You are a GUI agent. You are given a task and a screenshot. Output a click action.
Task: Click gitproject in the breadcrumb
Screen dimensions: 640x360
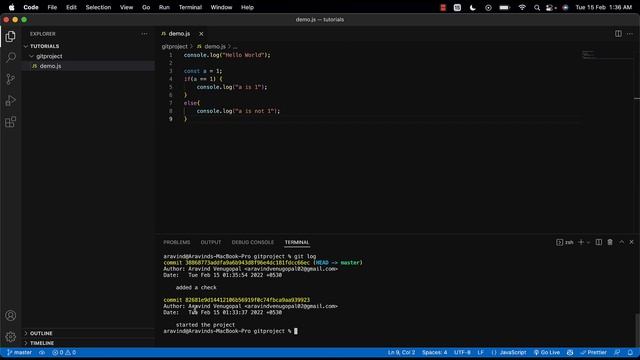click(x=175, y=47)
